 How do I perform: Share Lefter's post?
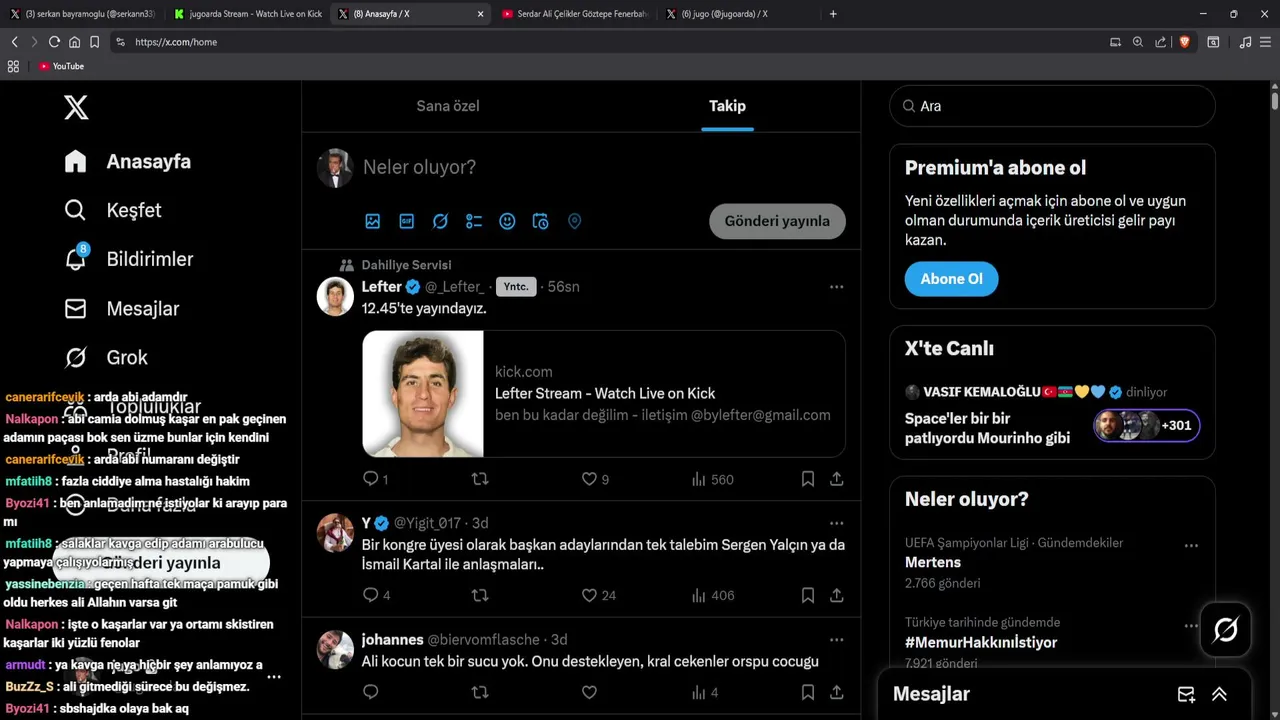pos(836,479)
